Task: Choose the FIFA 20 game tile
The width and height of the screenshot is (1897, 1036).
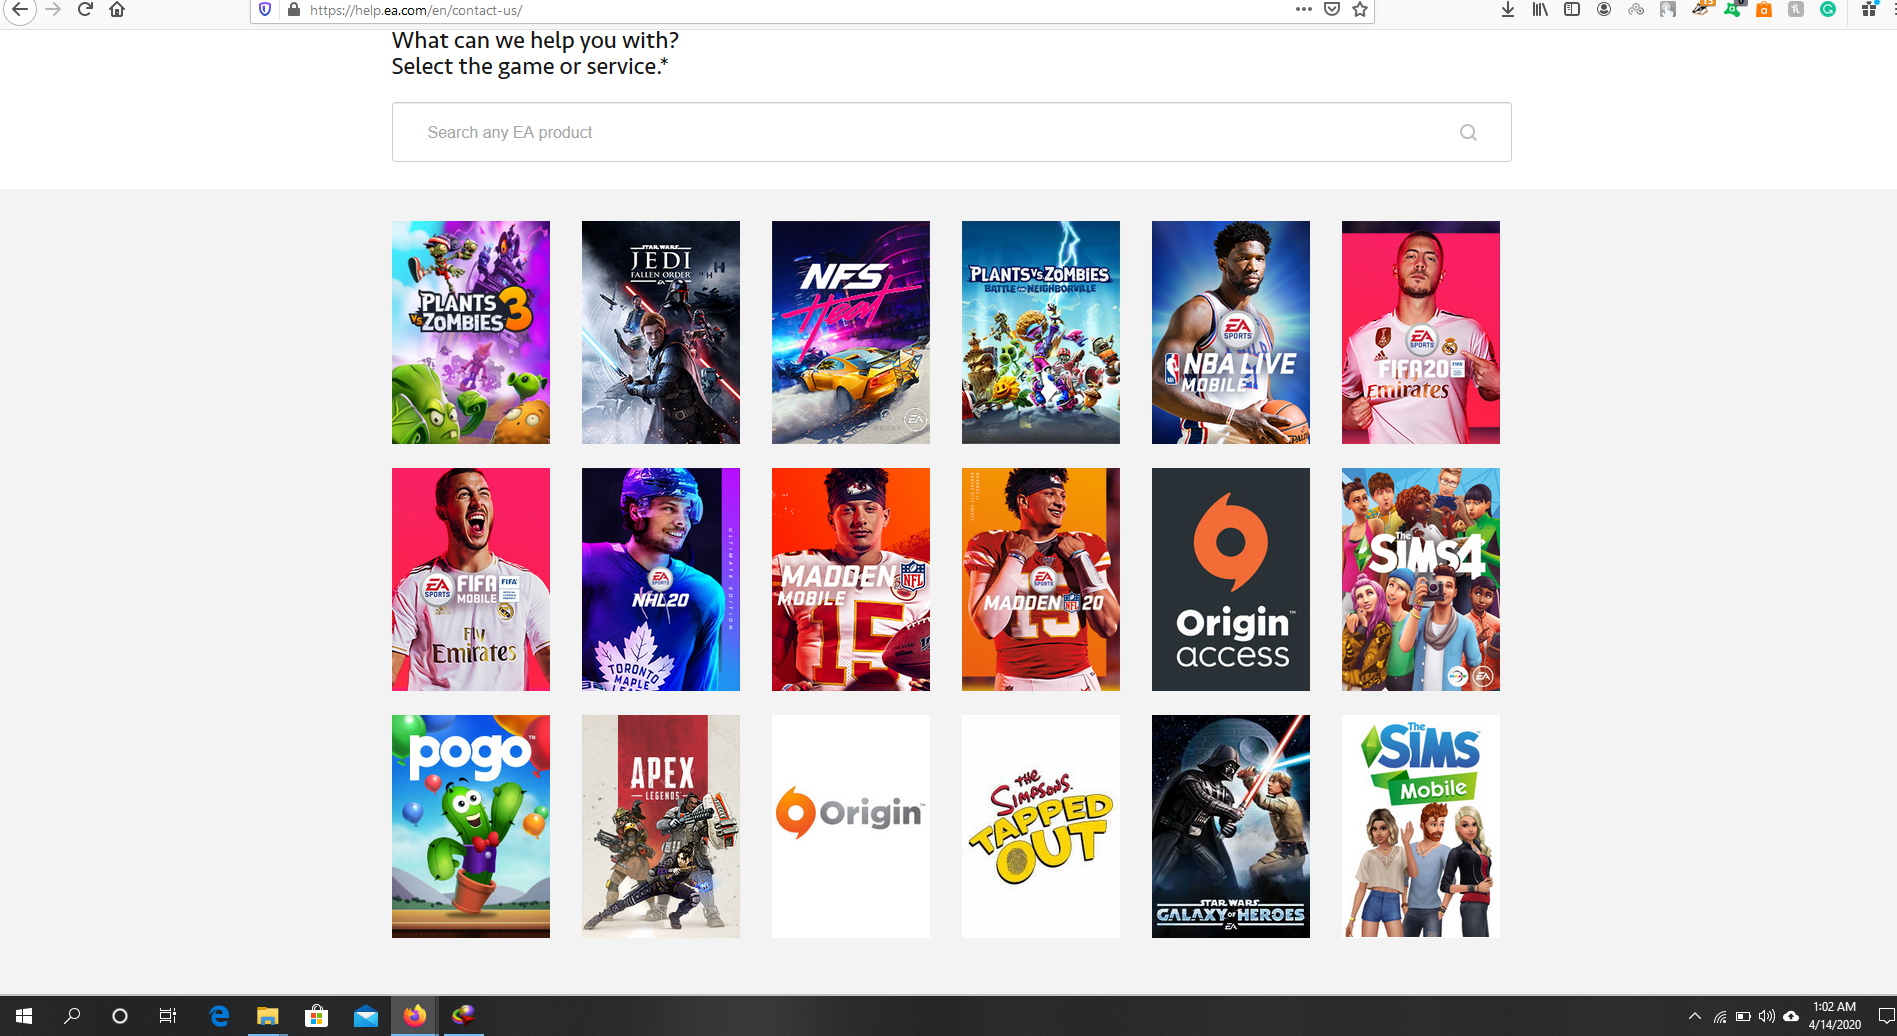Action: click(x=1421, y=332)
